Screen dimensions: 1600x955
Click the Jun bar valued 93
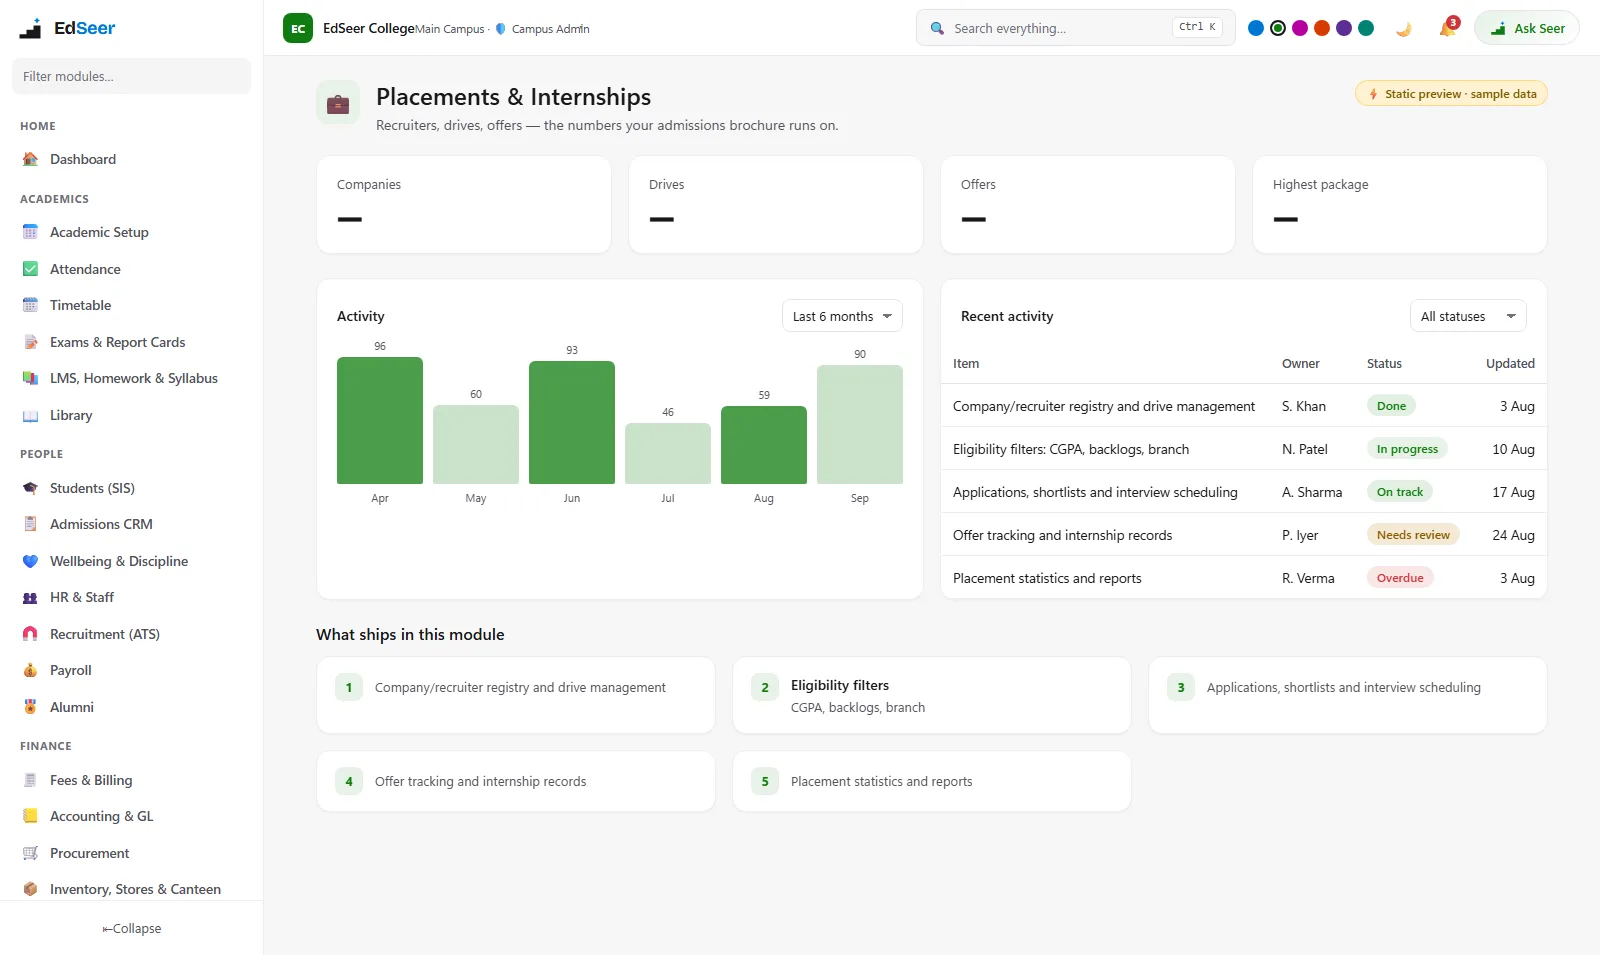[x=572, y=422]
